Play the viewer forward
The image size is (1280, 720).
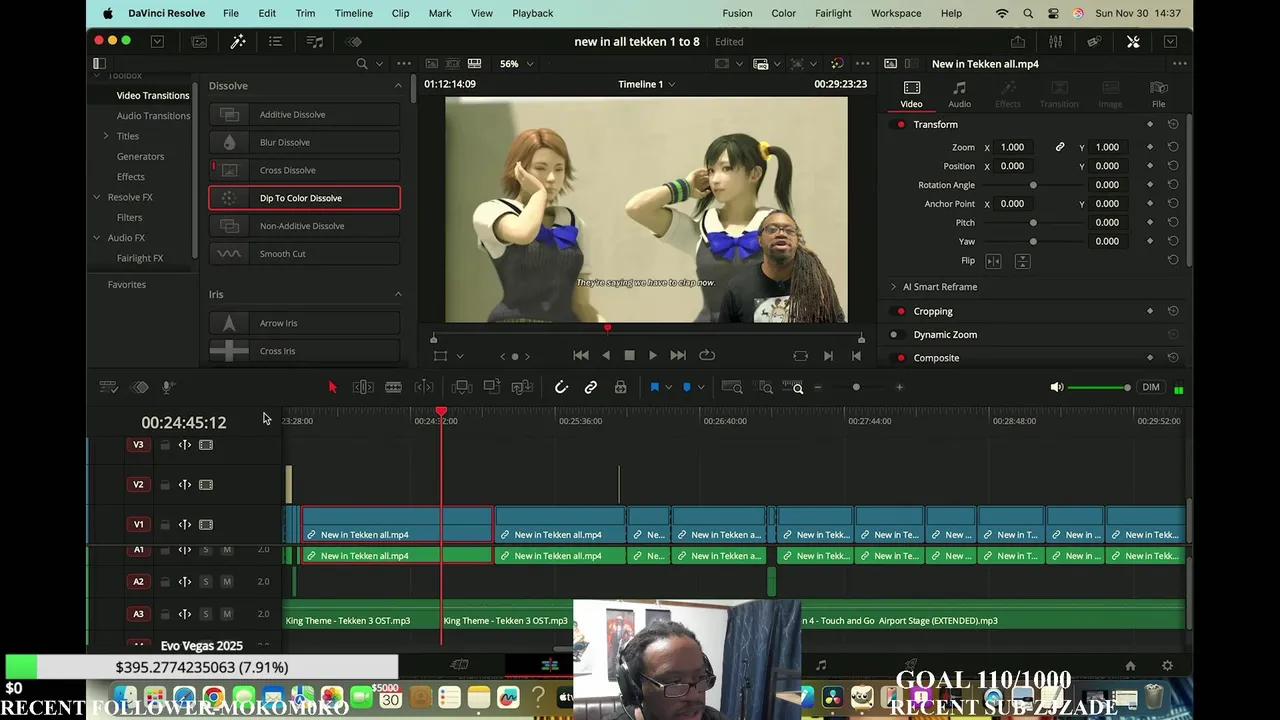click(653, 355)
